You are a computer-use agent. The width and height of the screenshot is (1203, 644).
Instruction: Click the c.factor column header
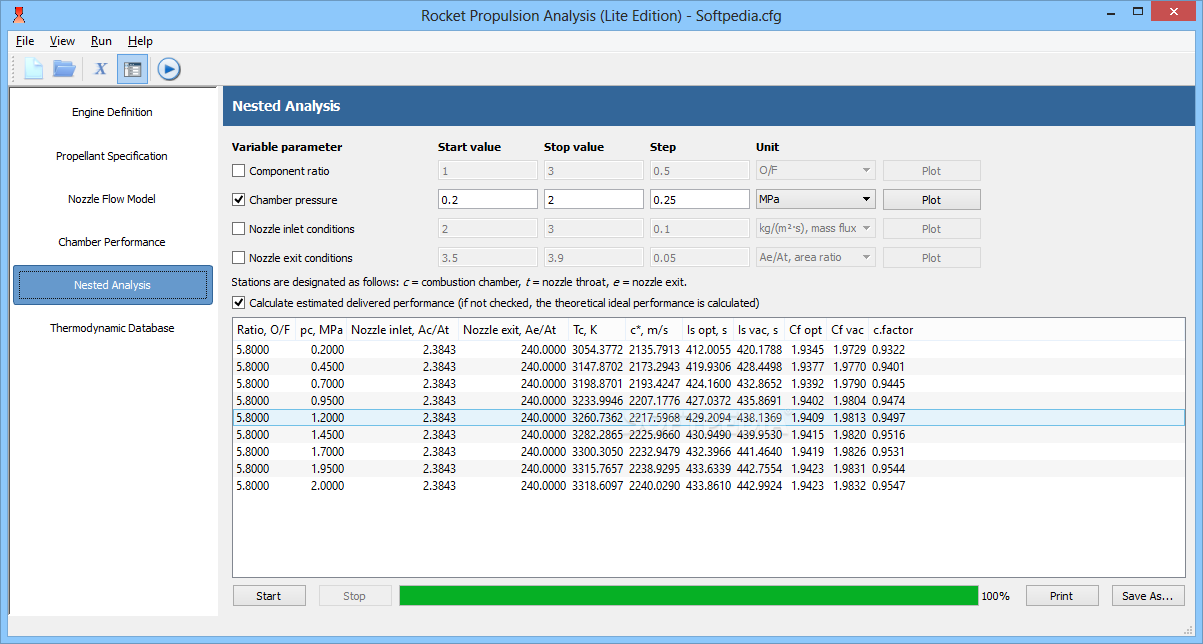click(x=893, y=330)
